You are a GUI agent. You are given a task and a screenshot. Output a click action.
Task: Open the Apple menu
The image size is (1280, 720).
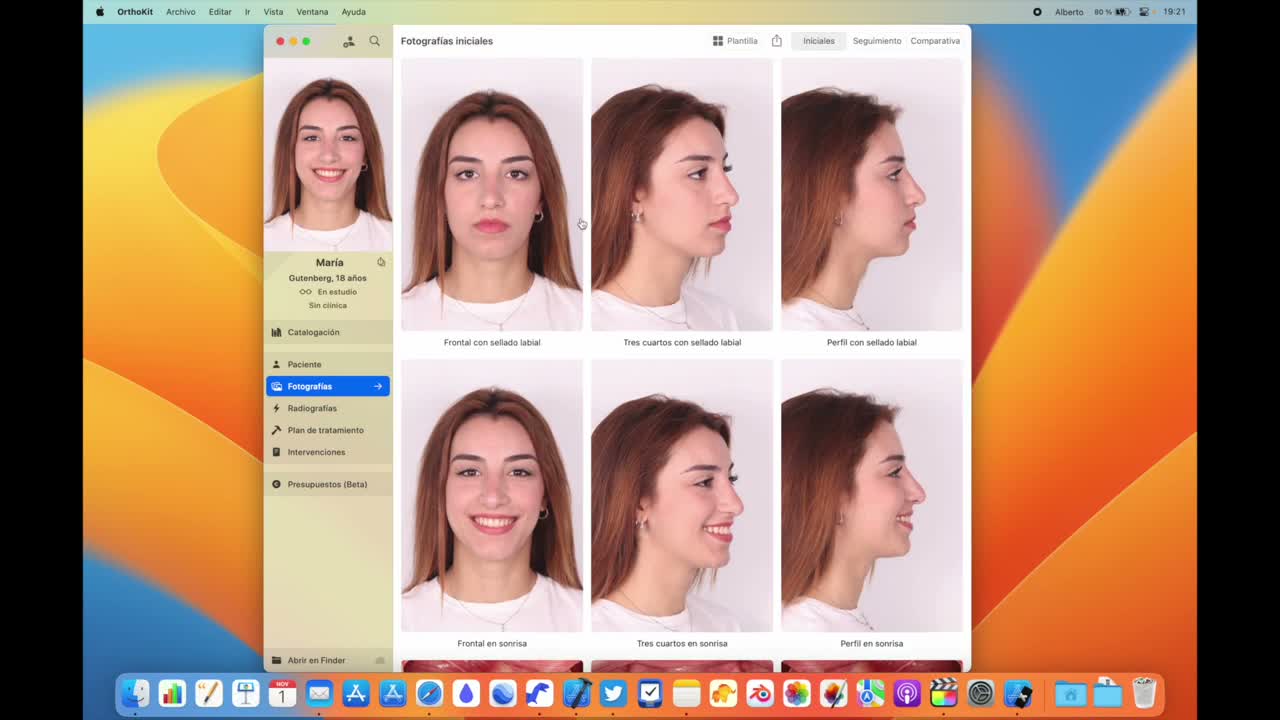point(100,12)
